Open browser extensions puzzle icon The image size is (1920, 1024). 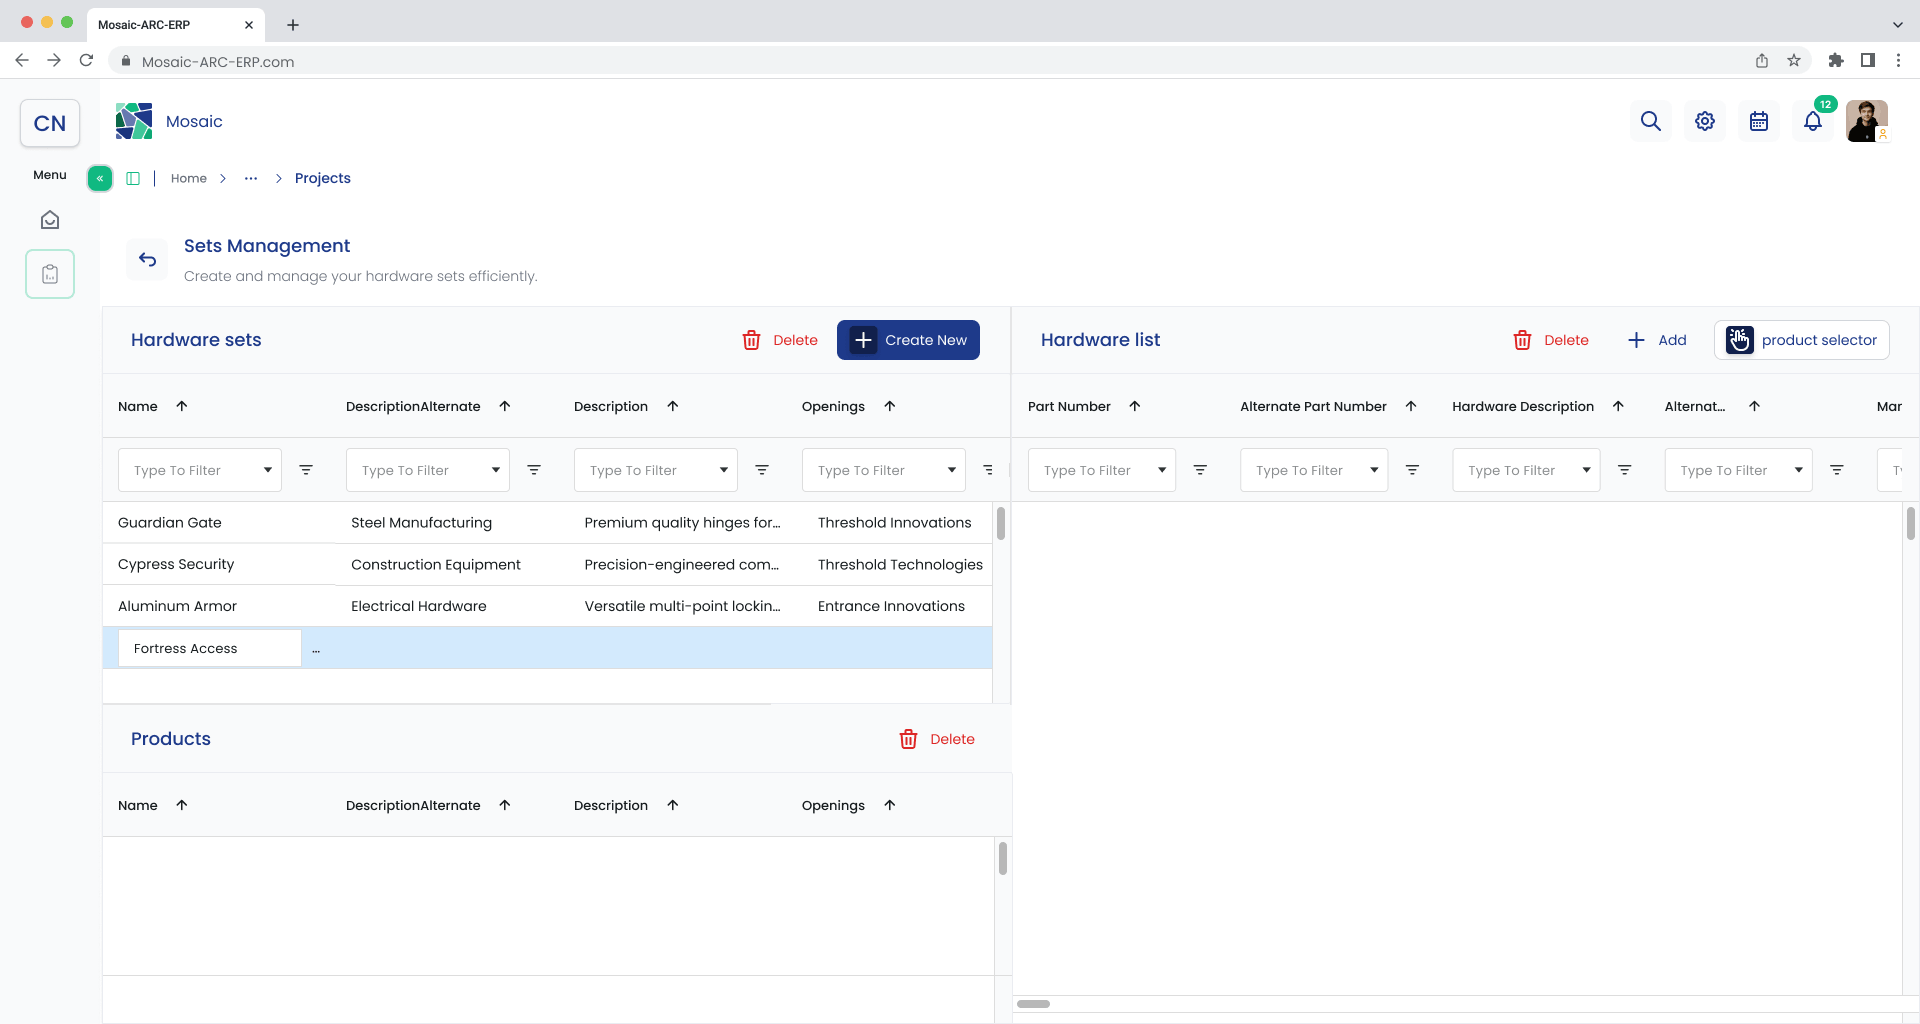pyautogui.click(x=1836, y=61)
